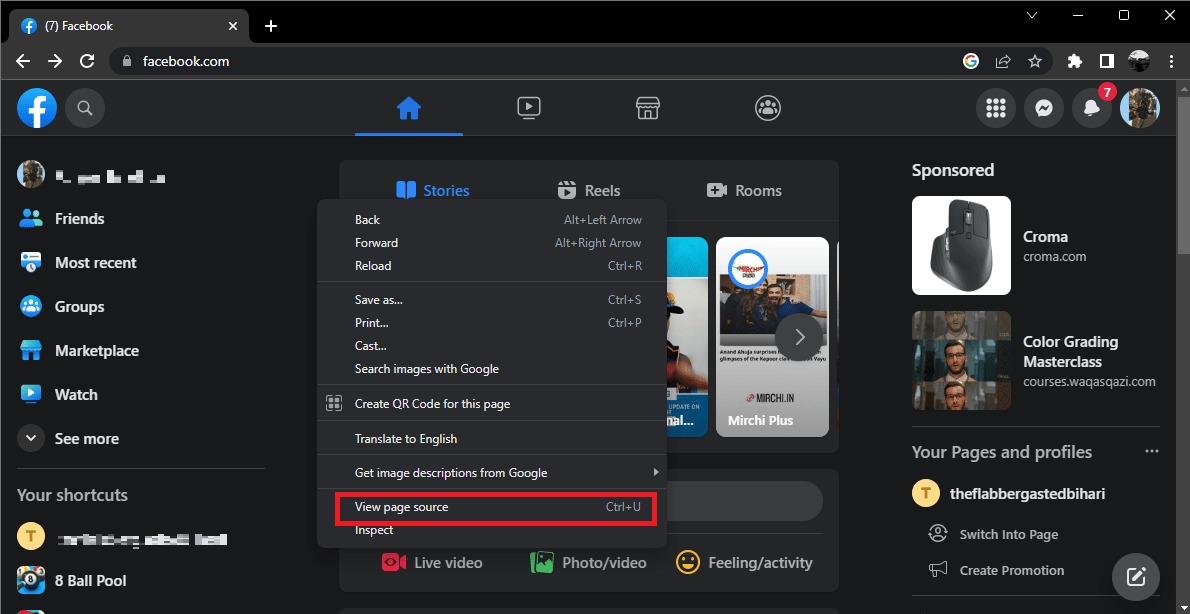The width and height of the screenshot is (1190, 614).
Task: Click the share this page icon
Action: (x=1003, y=61)
